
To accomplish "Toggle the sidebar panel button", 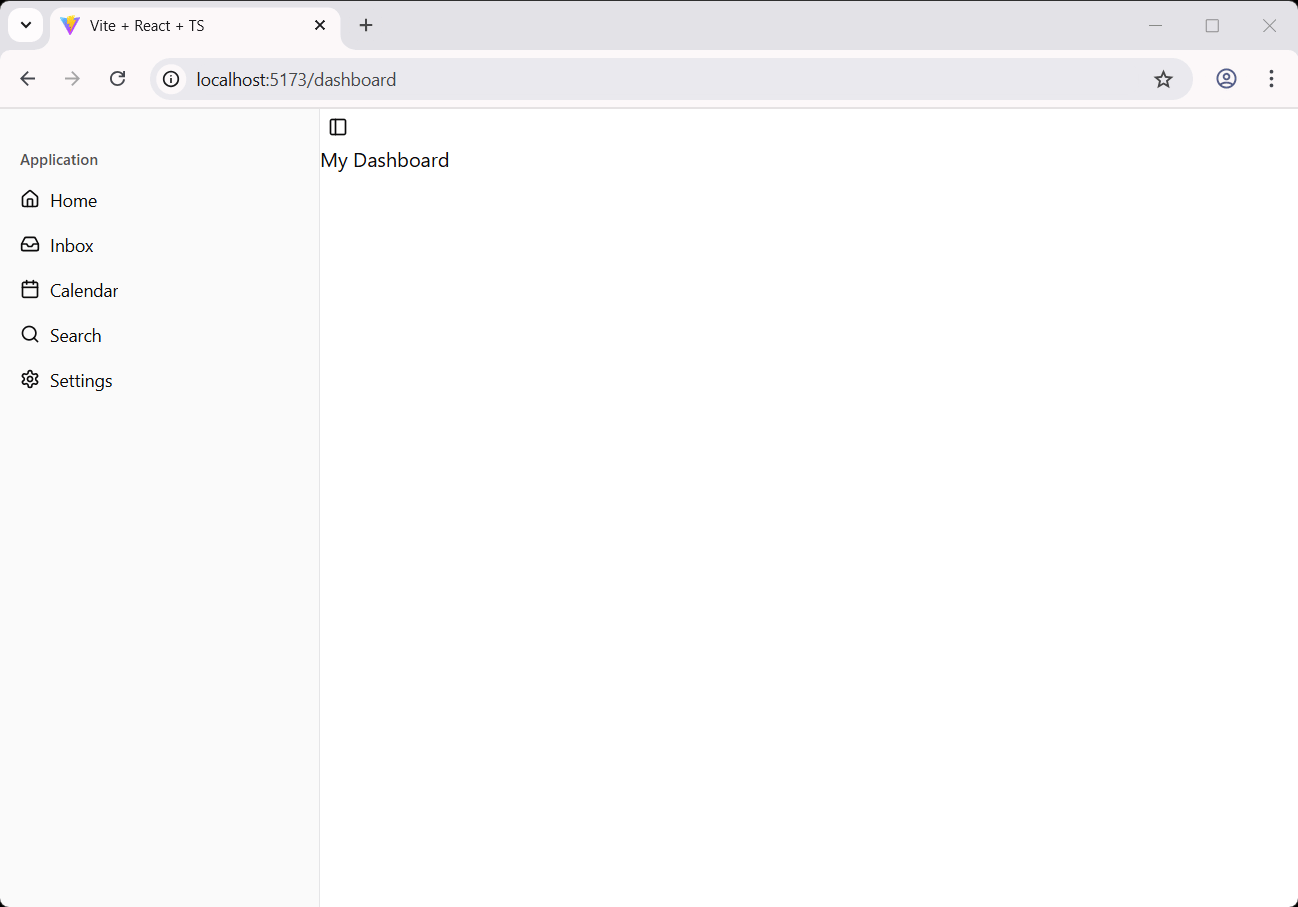I will click(338, 127).
